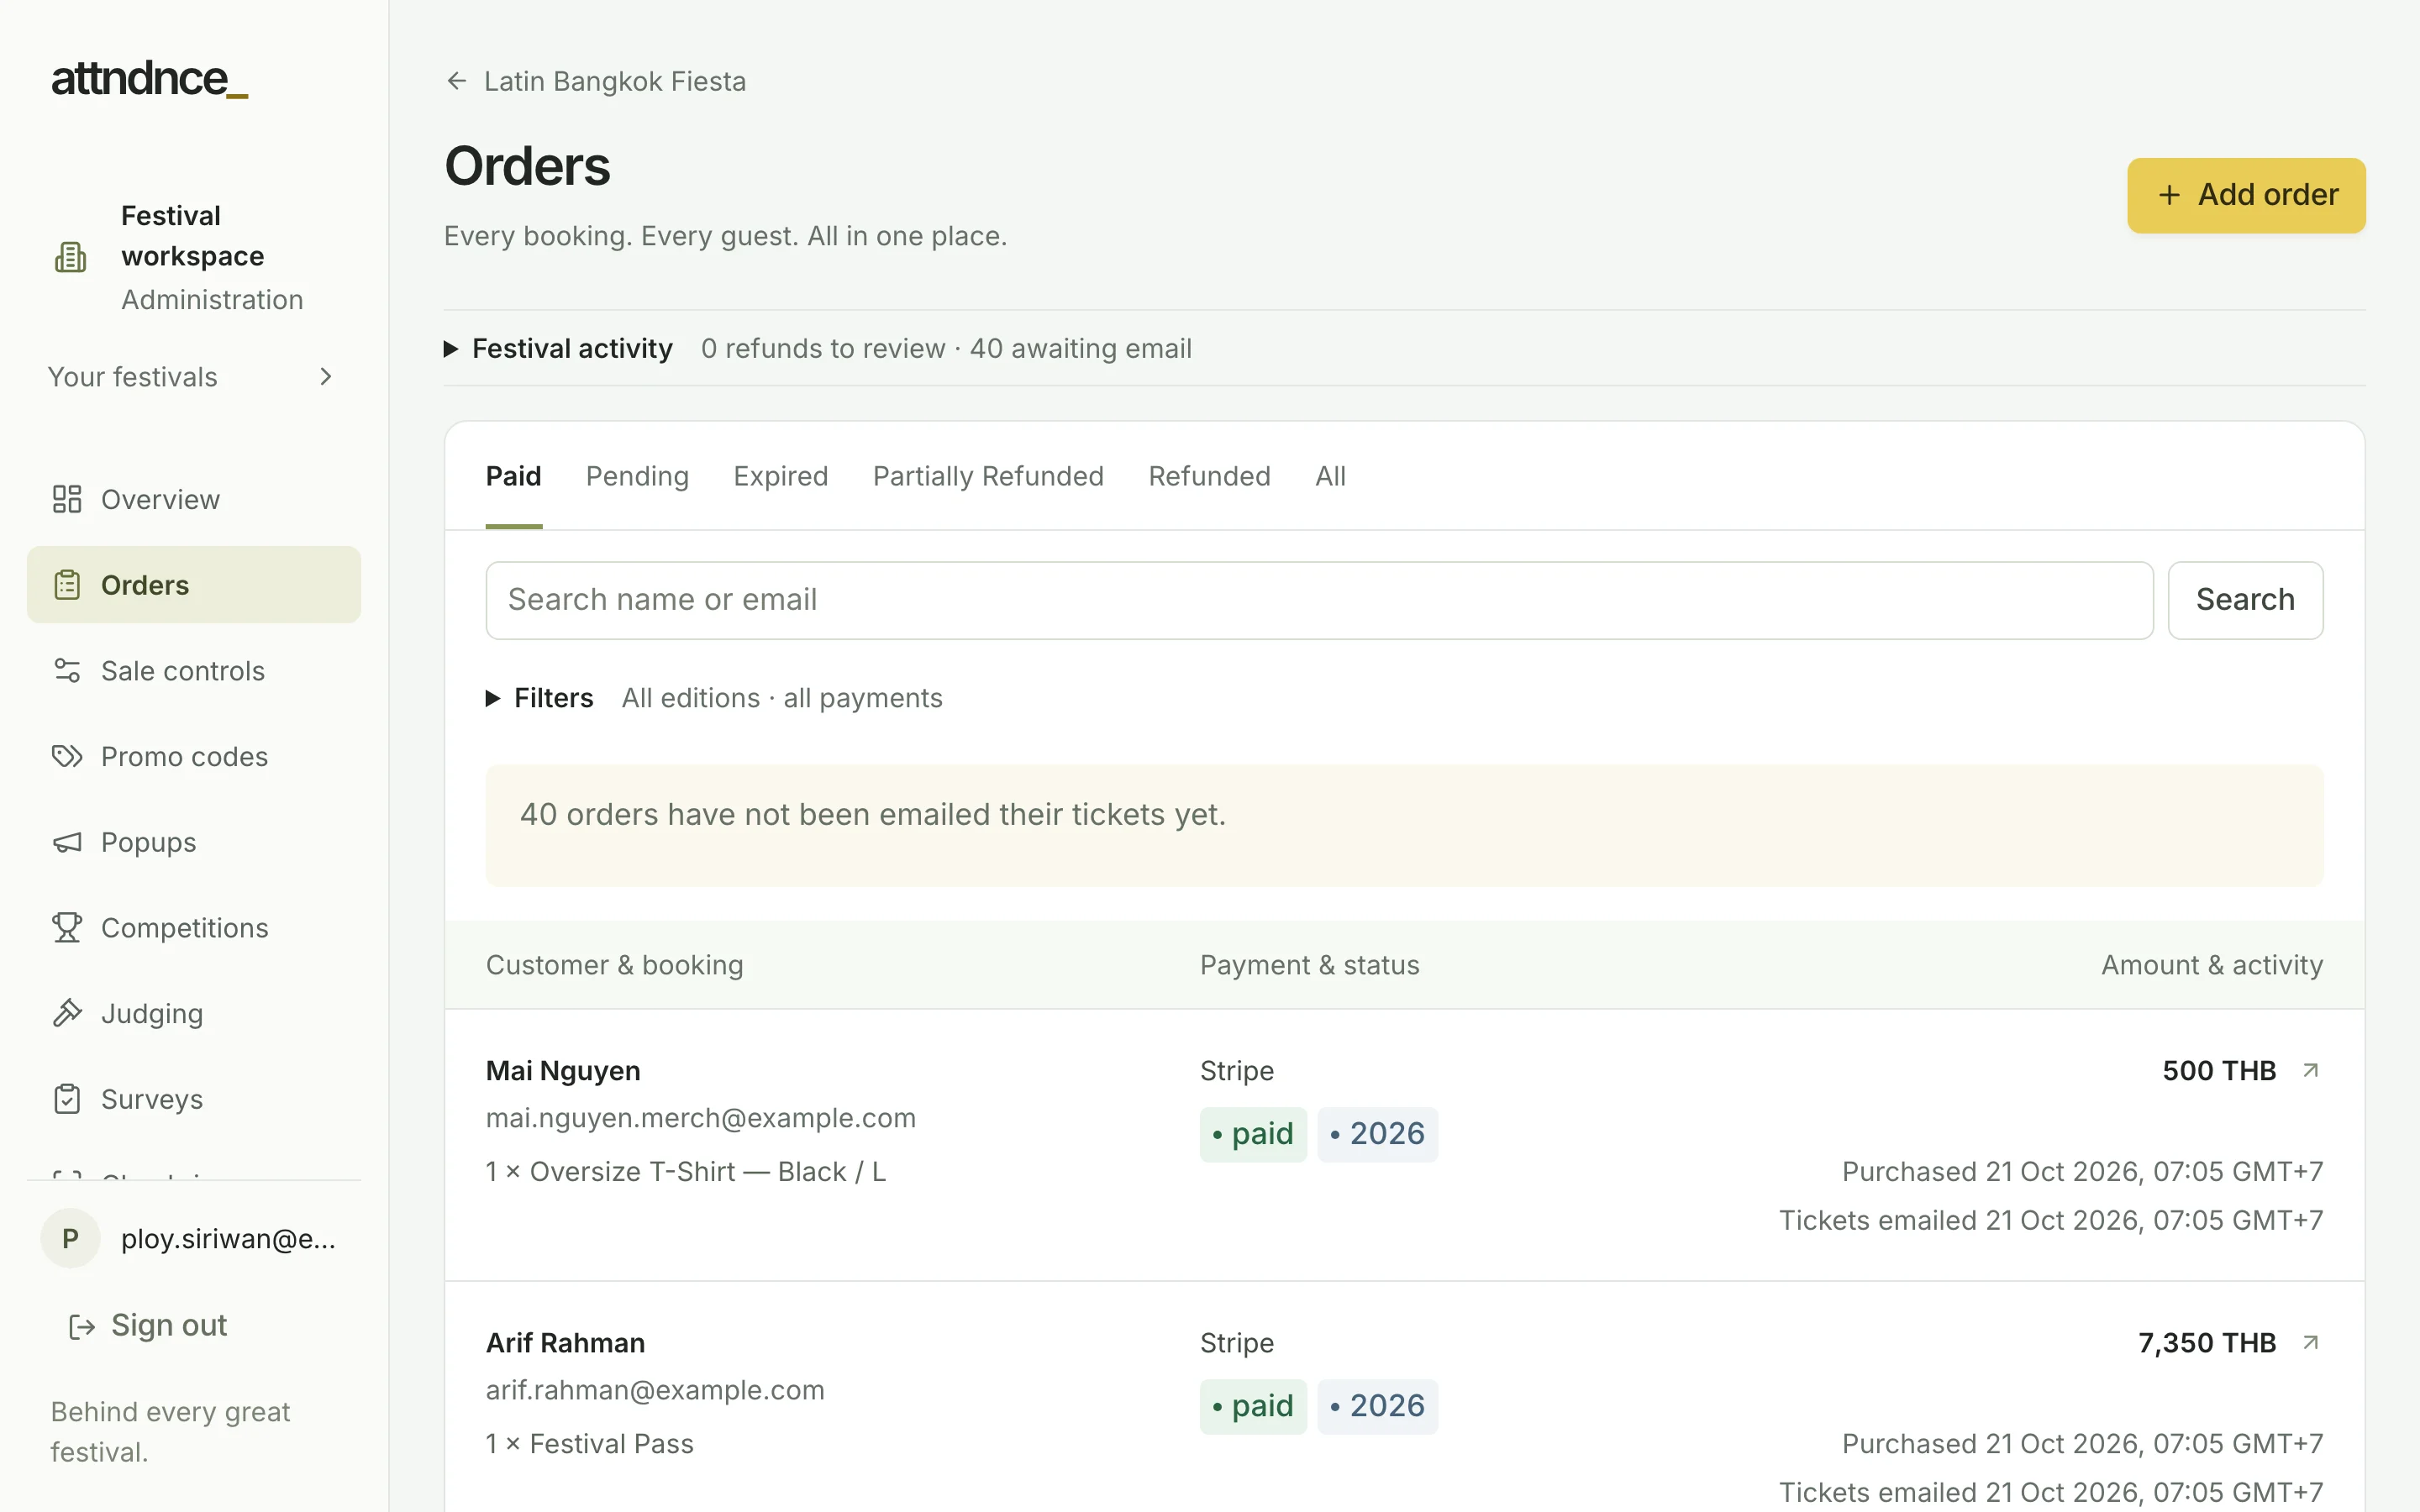The image size is (2420, 1512).
Task: Click the back arrow beside Latin Bangkok Fiesta
Action: (x=457, y=81)
